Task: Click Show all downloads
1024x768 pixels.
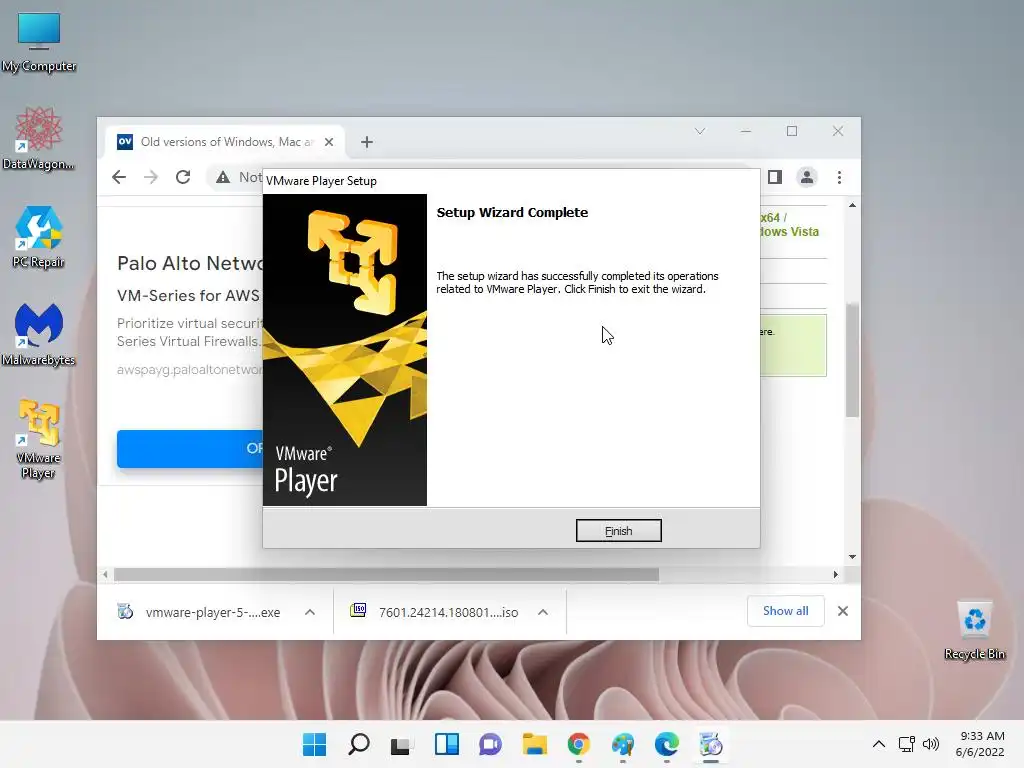Action: point(786,611)
